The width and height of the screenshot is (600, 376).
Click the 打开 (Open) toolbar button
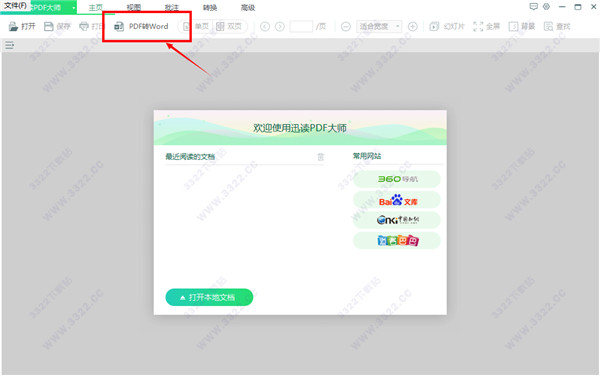[x=22, y=26]
